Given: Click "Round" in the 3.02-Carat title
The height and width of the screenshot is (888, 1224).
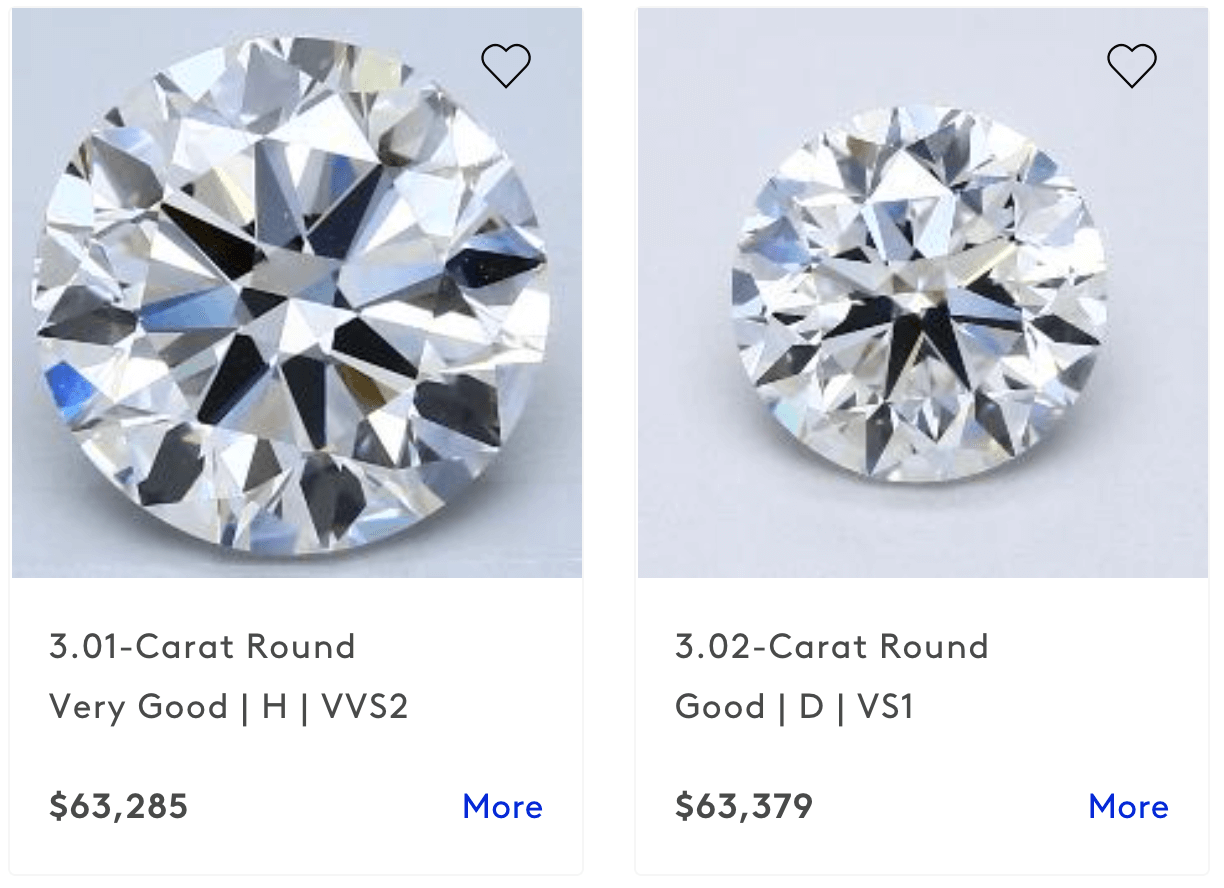Looking at the screenshot, I should pos(933,647).
